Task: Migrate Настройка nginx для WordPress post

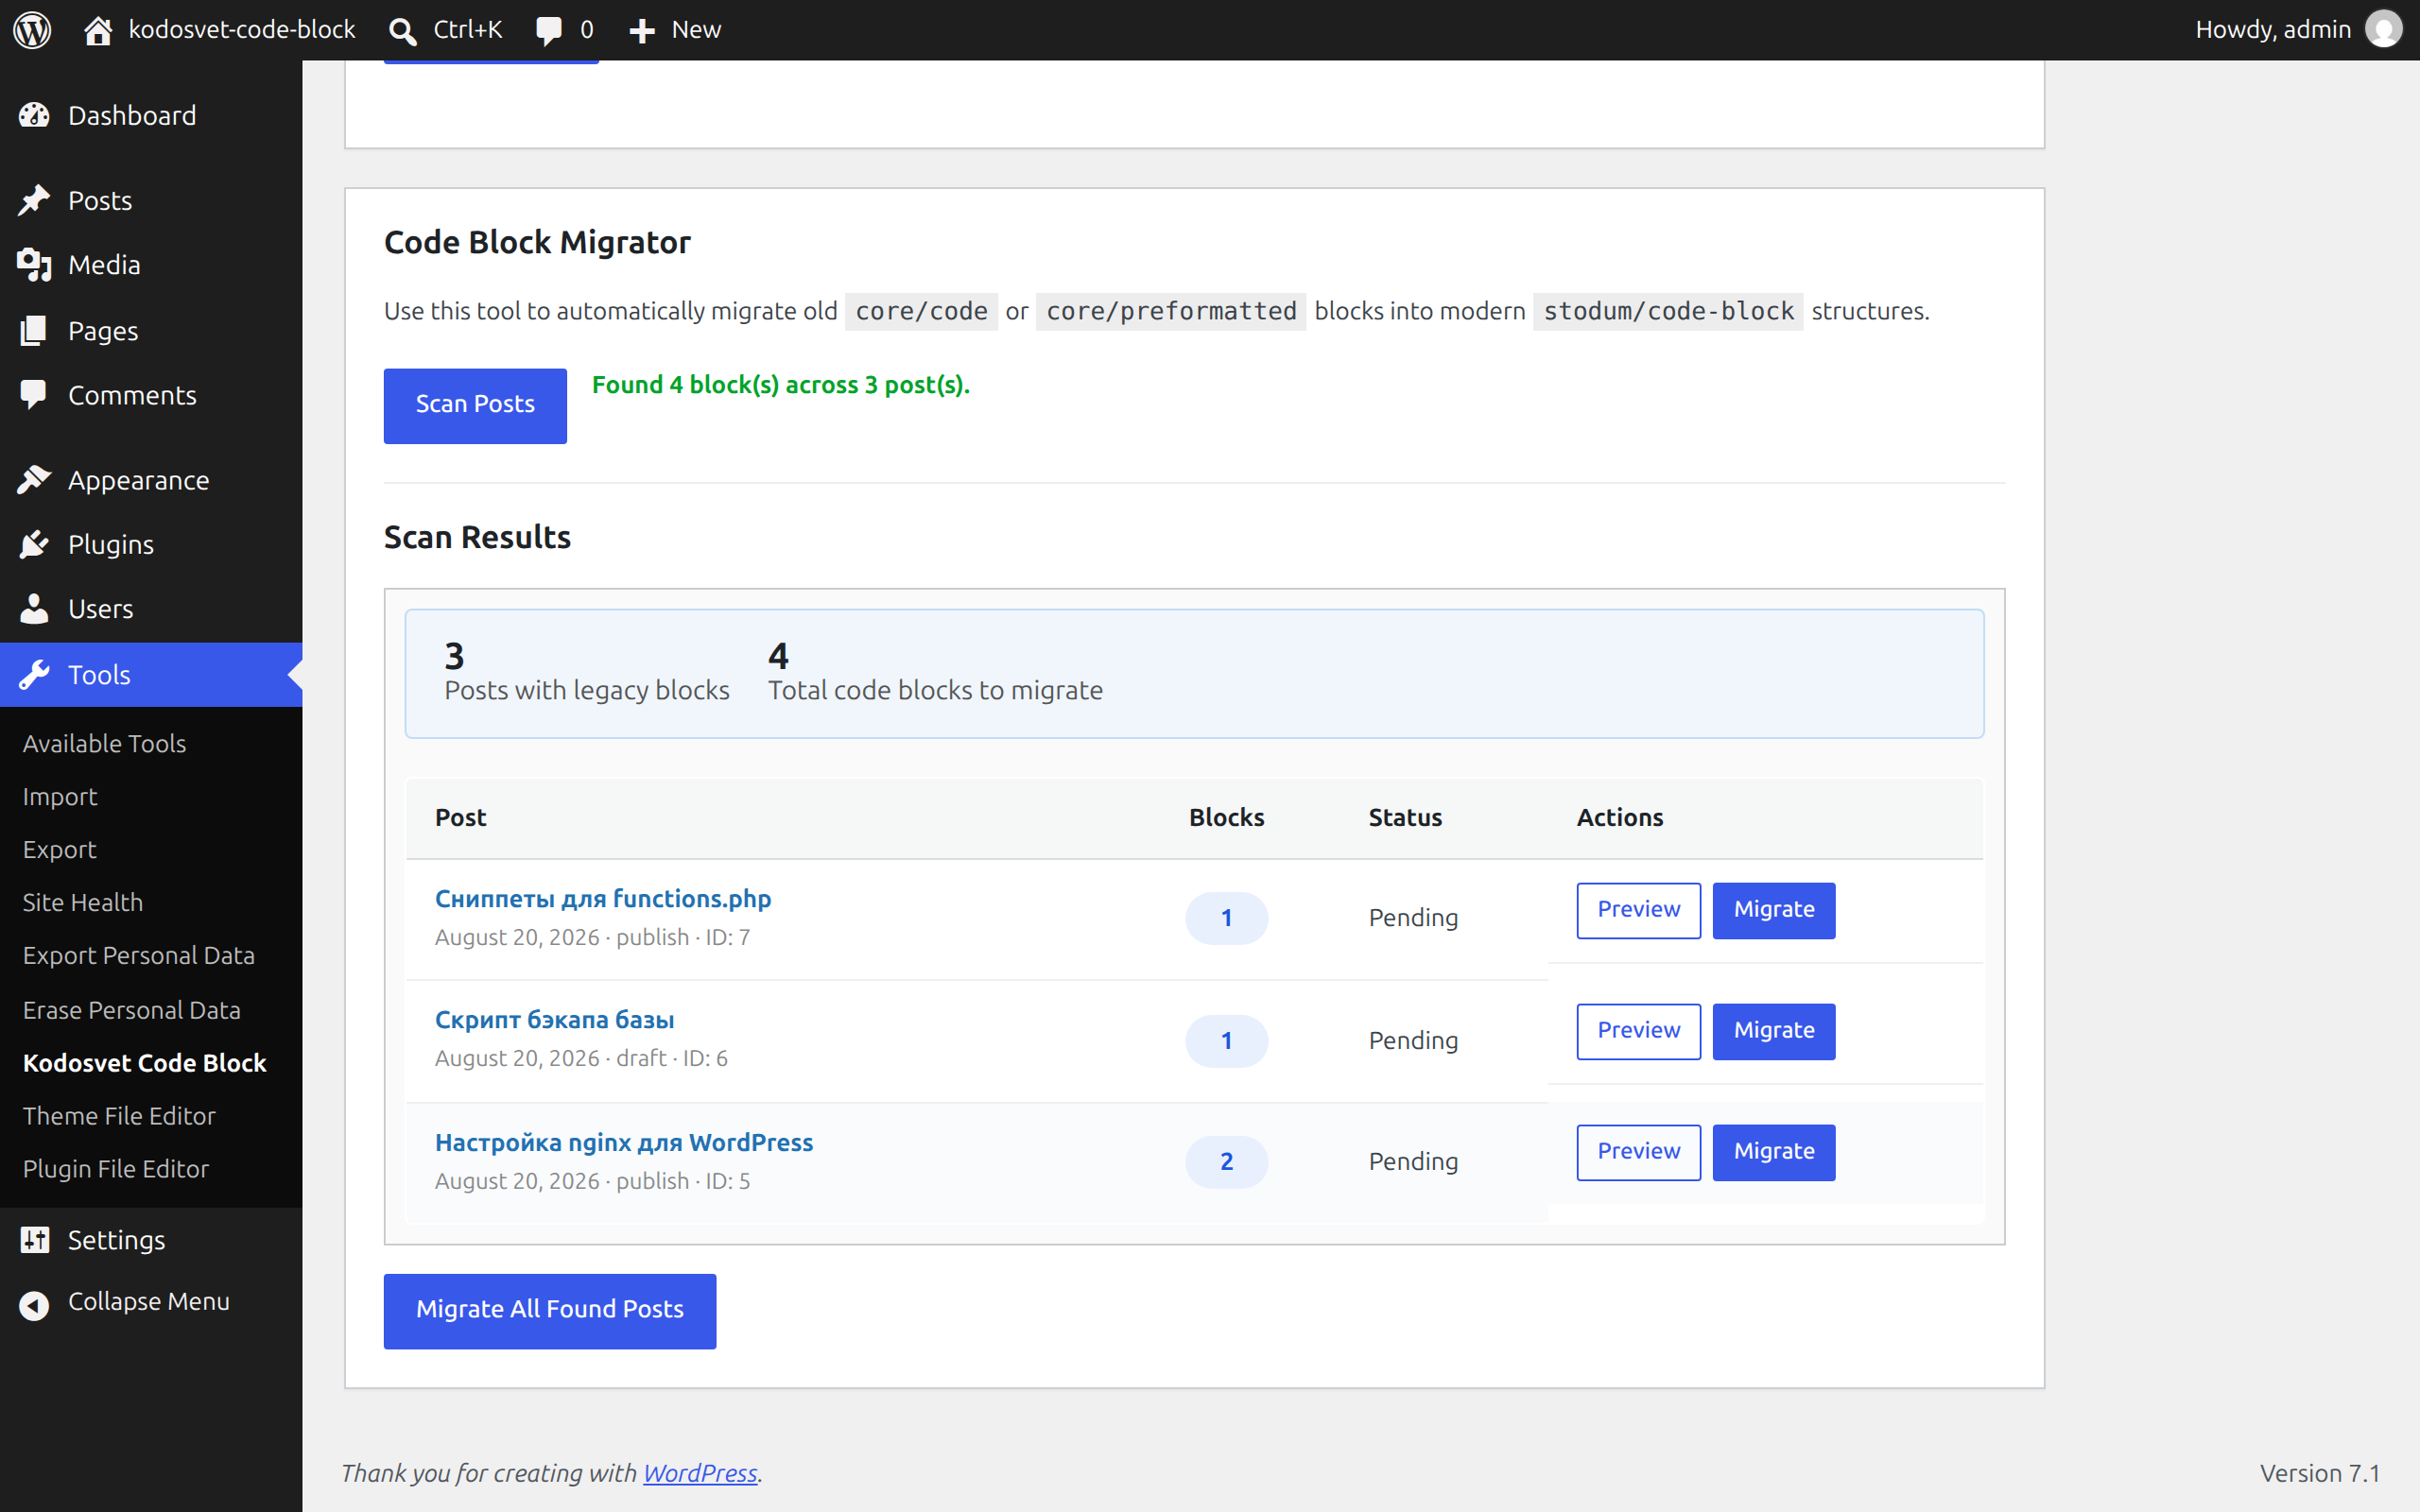Action: pyautogui.click(x=1774, y=1152)
